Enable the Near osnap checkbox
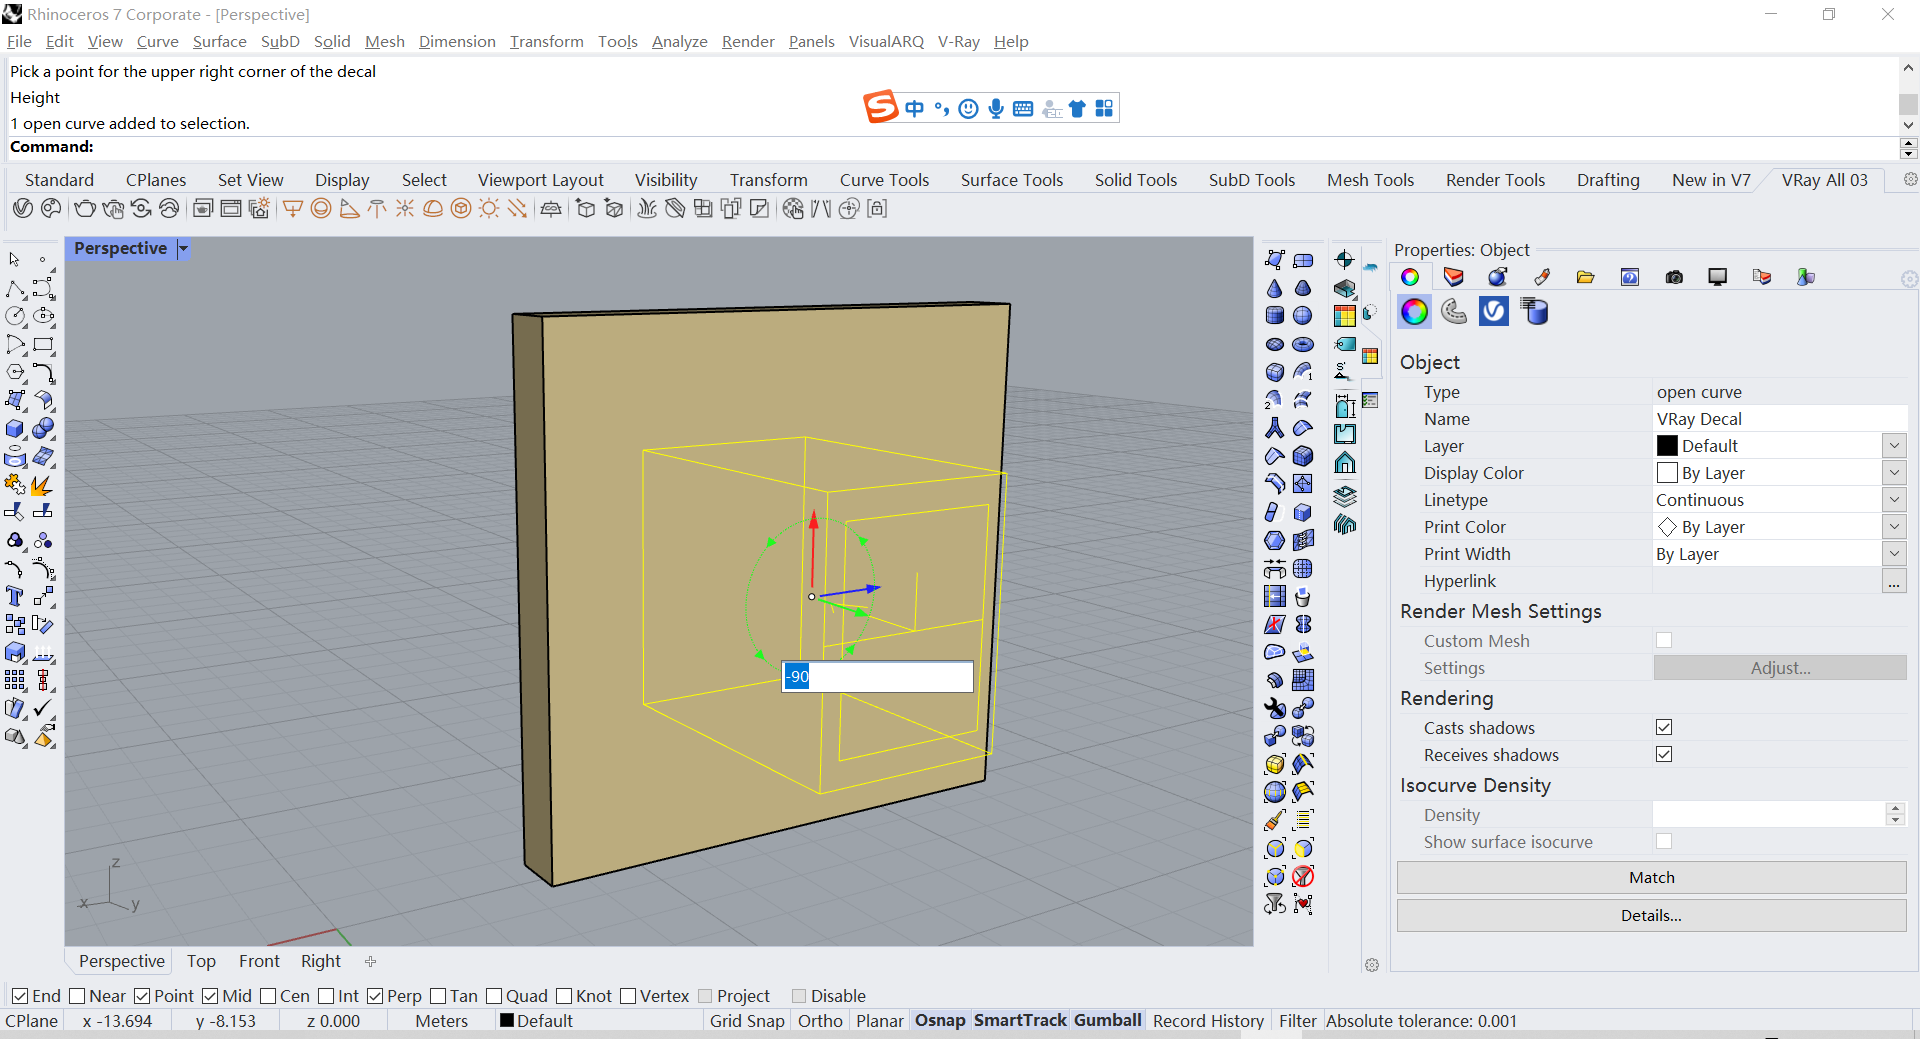The image size is (1920, 1039). (x=77, y=996)
